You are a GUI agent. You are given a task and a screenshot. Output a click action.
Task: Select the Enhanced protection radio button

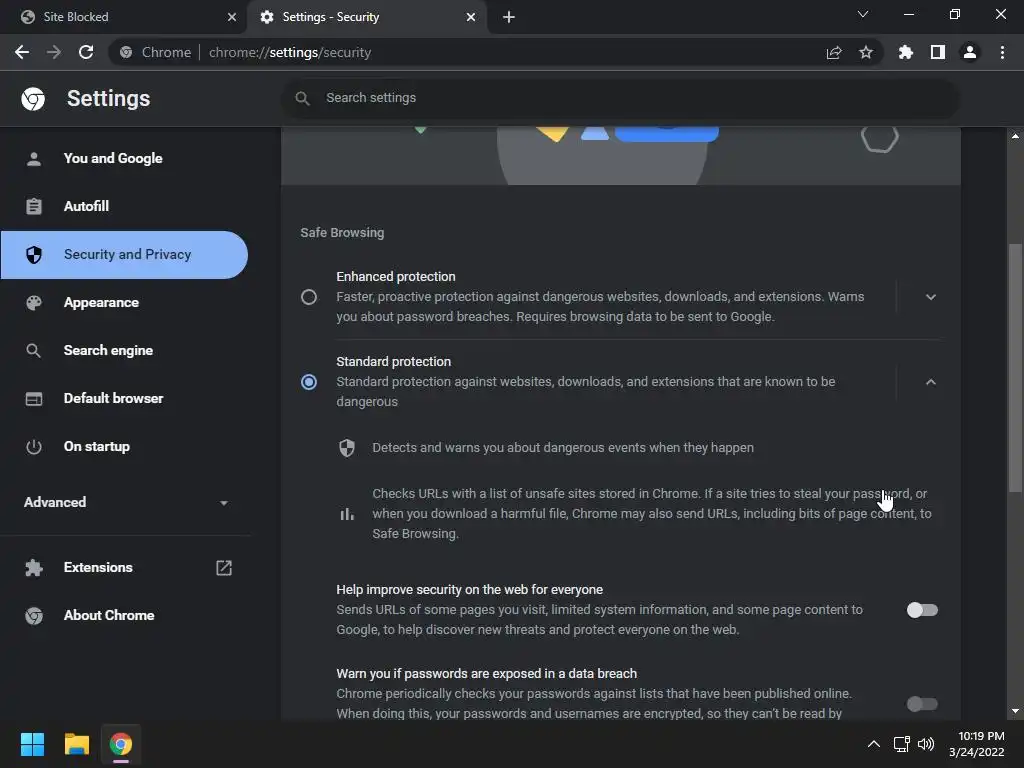(309, 297)
